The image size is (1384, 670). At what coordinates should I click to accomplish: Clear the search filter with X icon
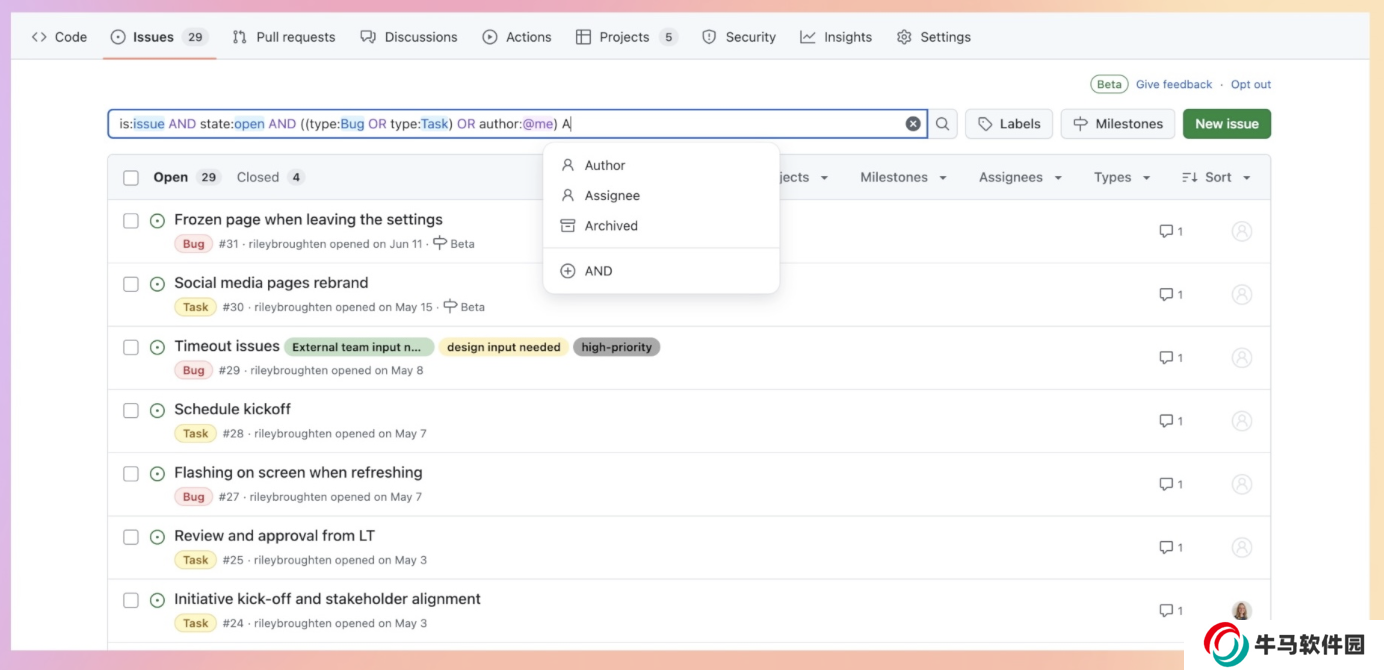[913, 124]
